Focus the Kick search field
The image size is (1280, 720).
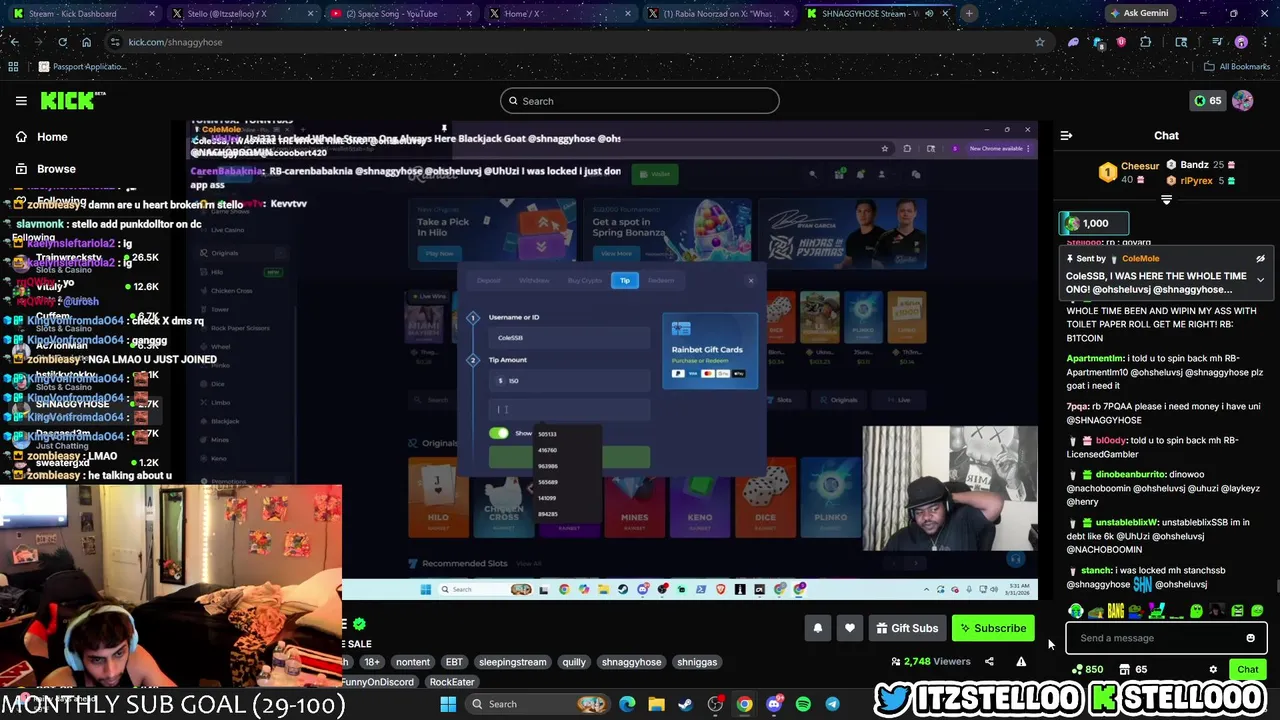coord(640,101)
